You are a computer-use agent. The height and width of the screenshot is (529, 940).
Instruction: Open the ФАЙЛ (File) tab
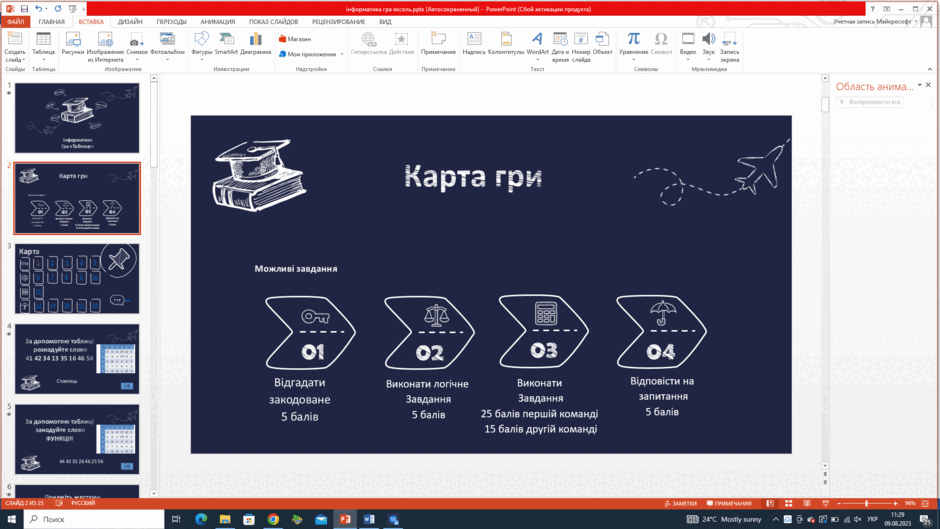click(x=15, y=22)
